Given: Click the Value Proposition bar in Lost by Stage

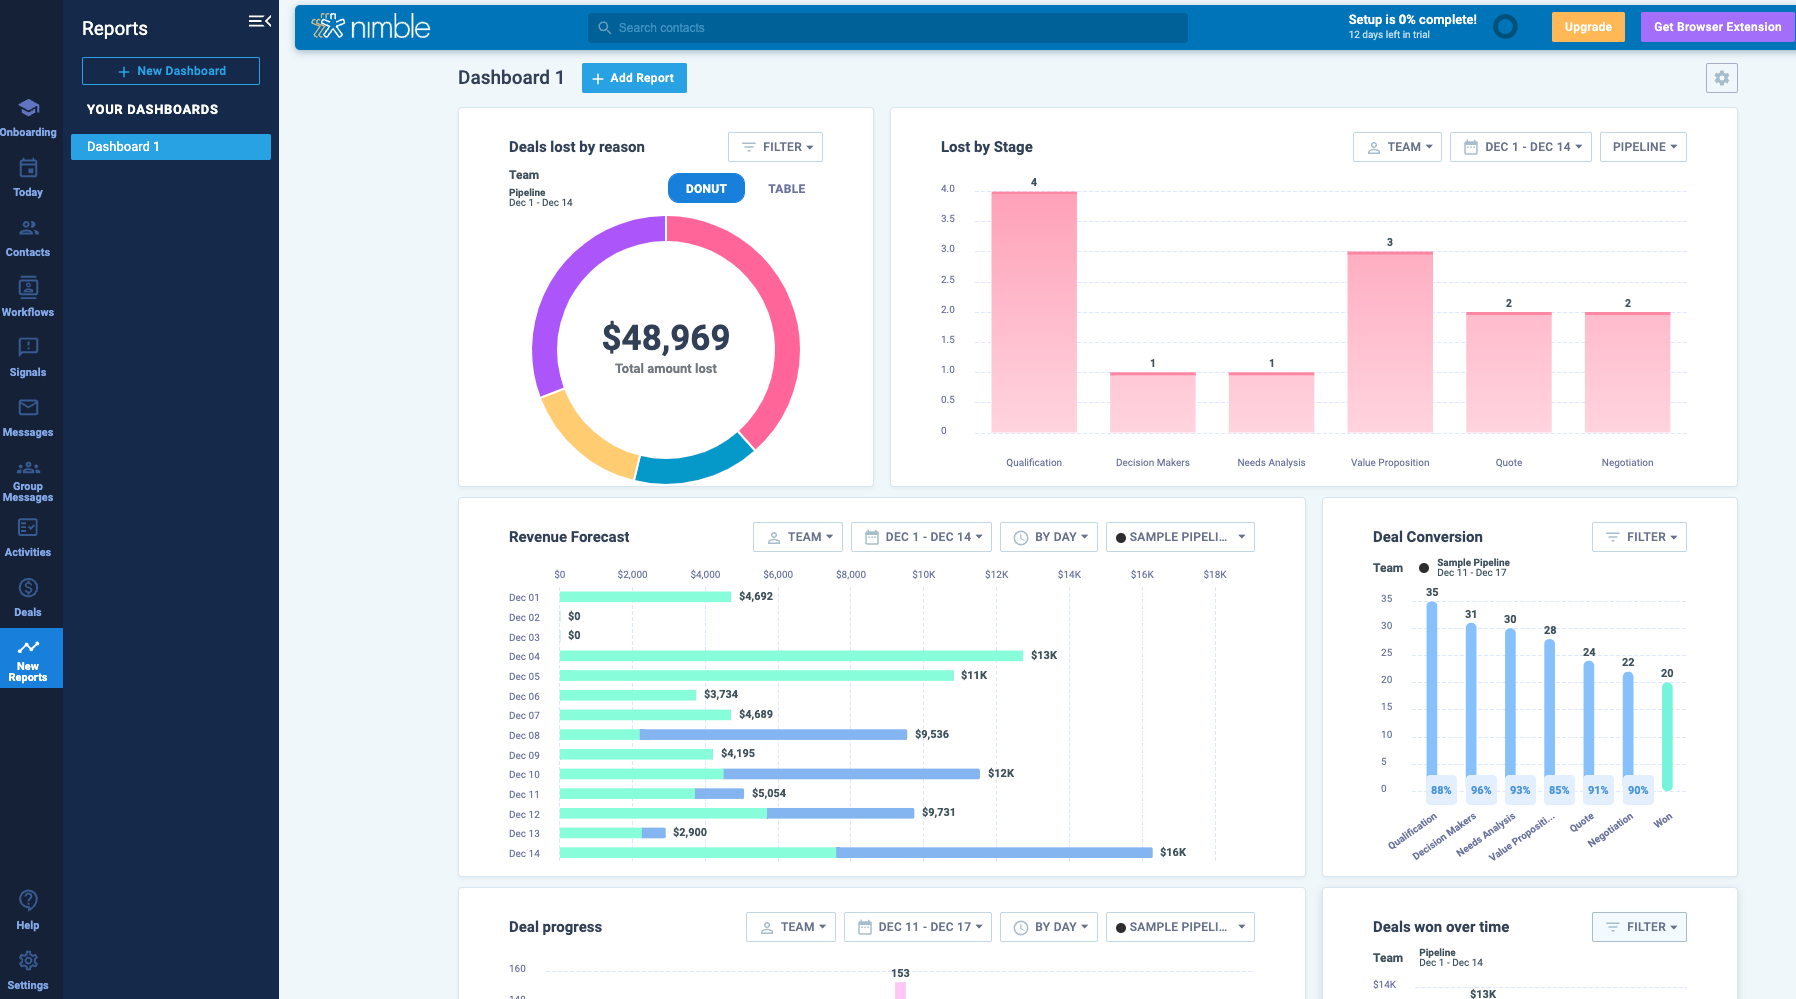Looking at the screenshot, I should (1390, 342).
